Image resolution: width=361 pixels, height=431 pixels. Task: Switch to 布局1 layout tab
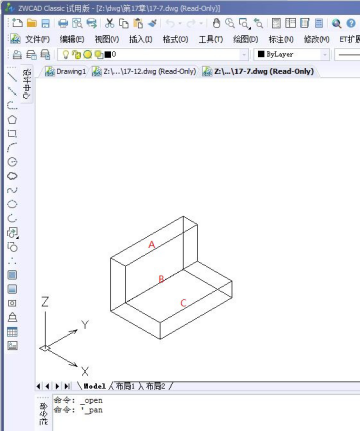[125, 386]
